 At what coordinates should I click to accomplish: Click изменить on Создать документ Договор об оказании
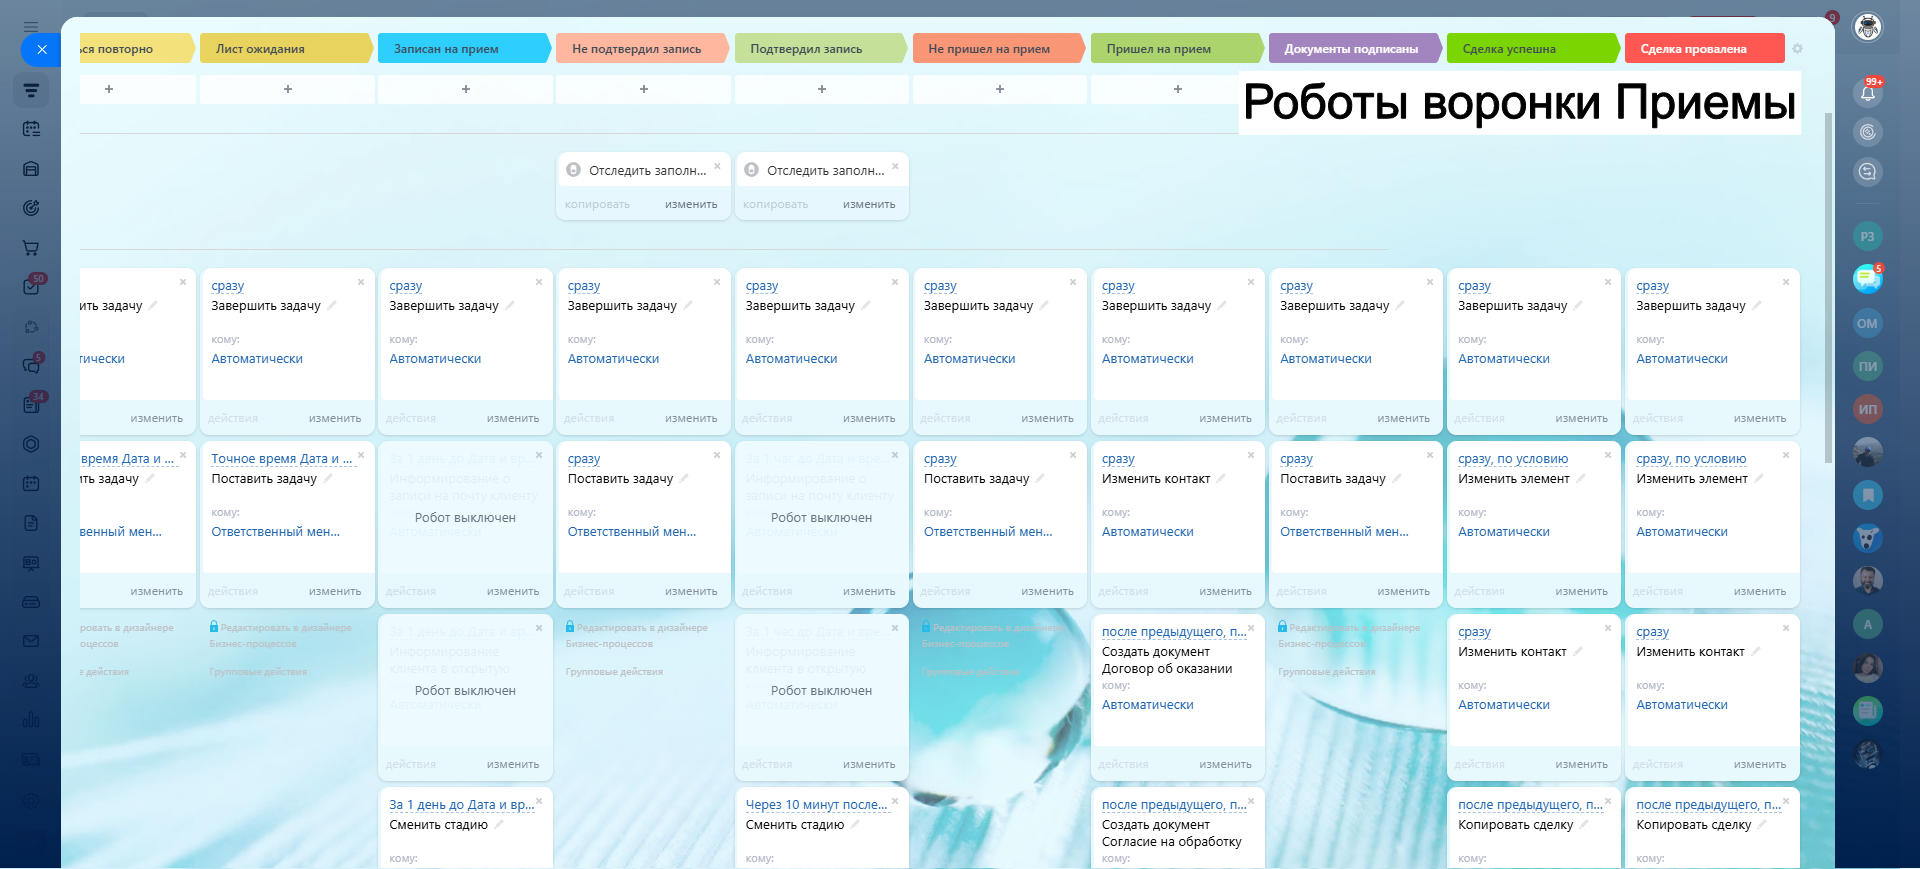click(1225, 765)
